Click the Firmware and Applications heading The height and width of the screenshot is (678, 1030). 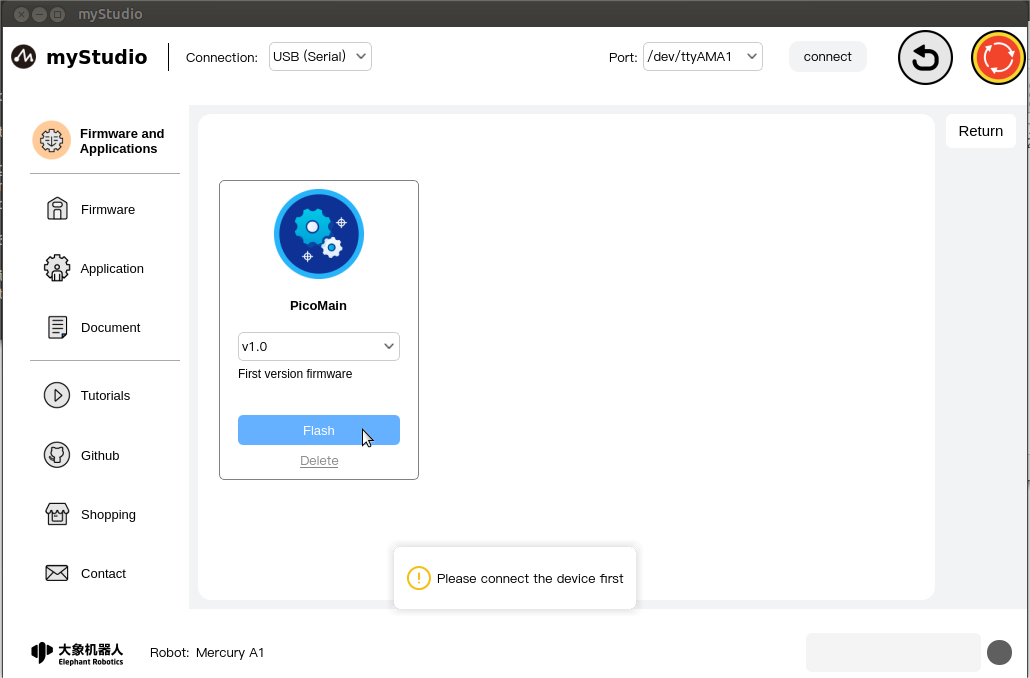pyautogui.click(x=122, y=141)
